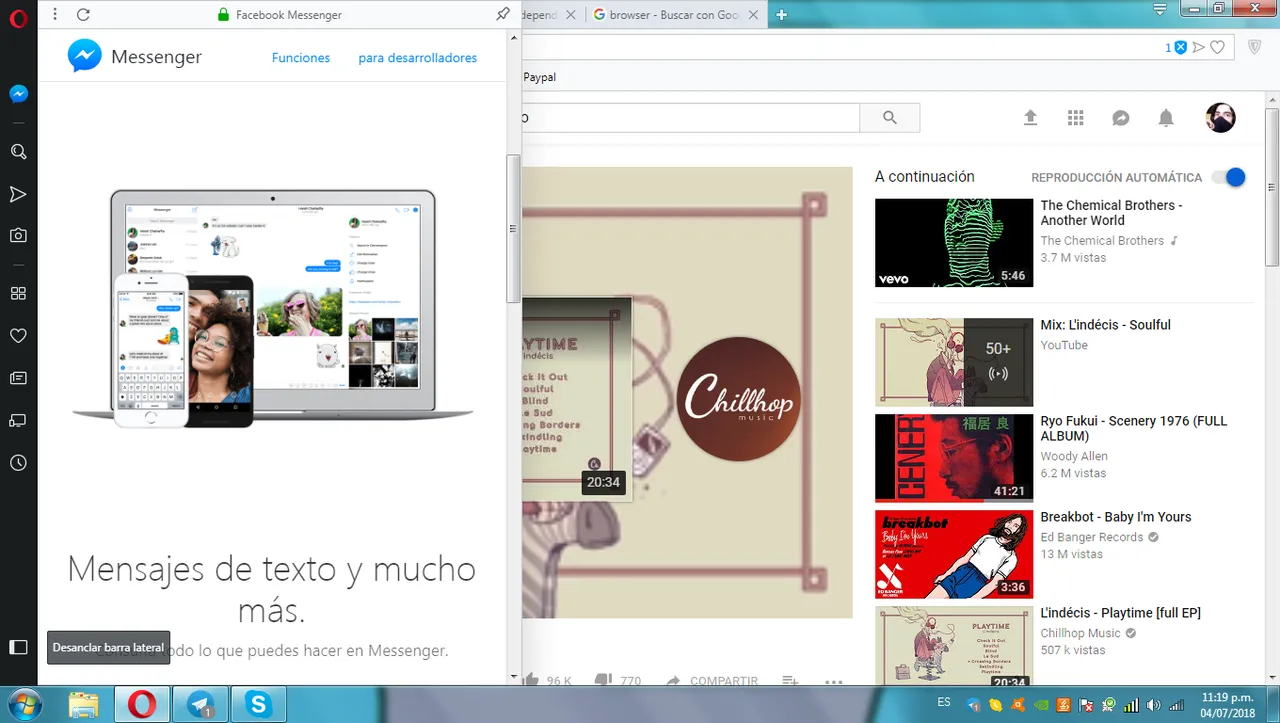Reload the Messenger panel
Screen dimensions: 1280x723
pyautogui.click(x=83, y=14)
